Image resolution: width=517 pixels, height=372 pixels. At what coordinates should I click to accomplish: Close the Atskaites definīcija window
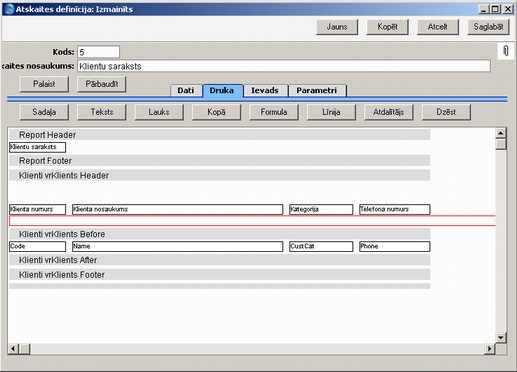508,9
